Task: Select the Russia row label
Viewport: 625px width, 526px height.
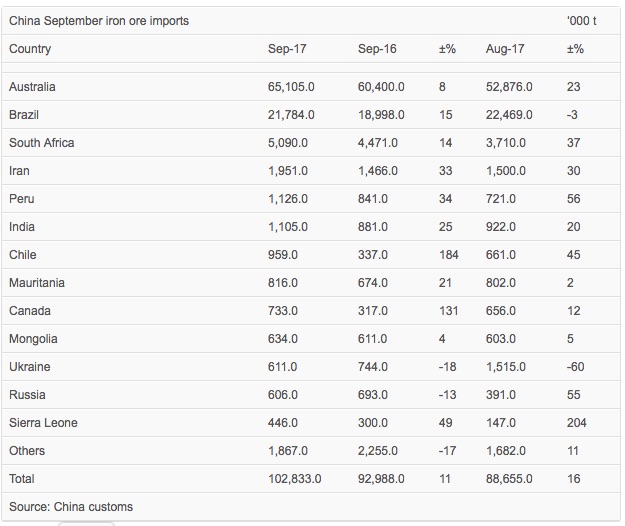Action: [27, 395]
